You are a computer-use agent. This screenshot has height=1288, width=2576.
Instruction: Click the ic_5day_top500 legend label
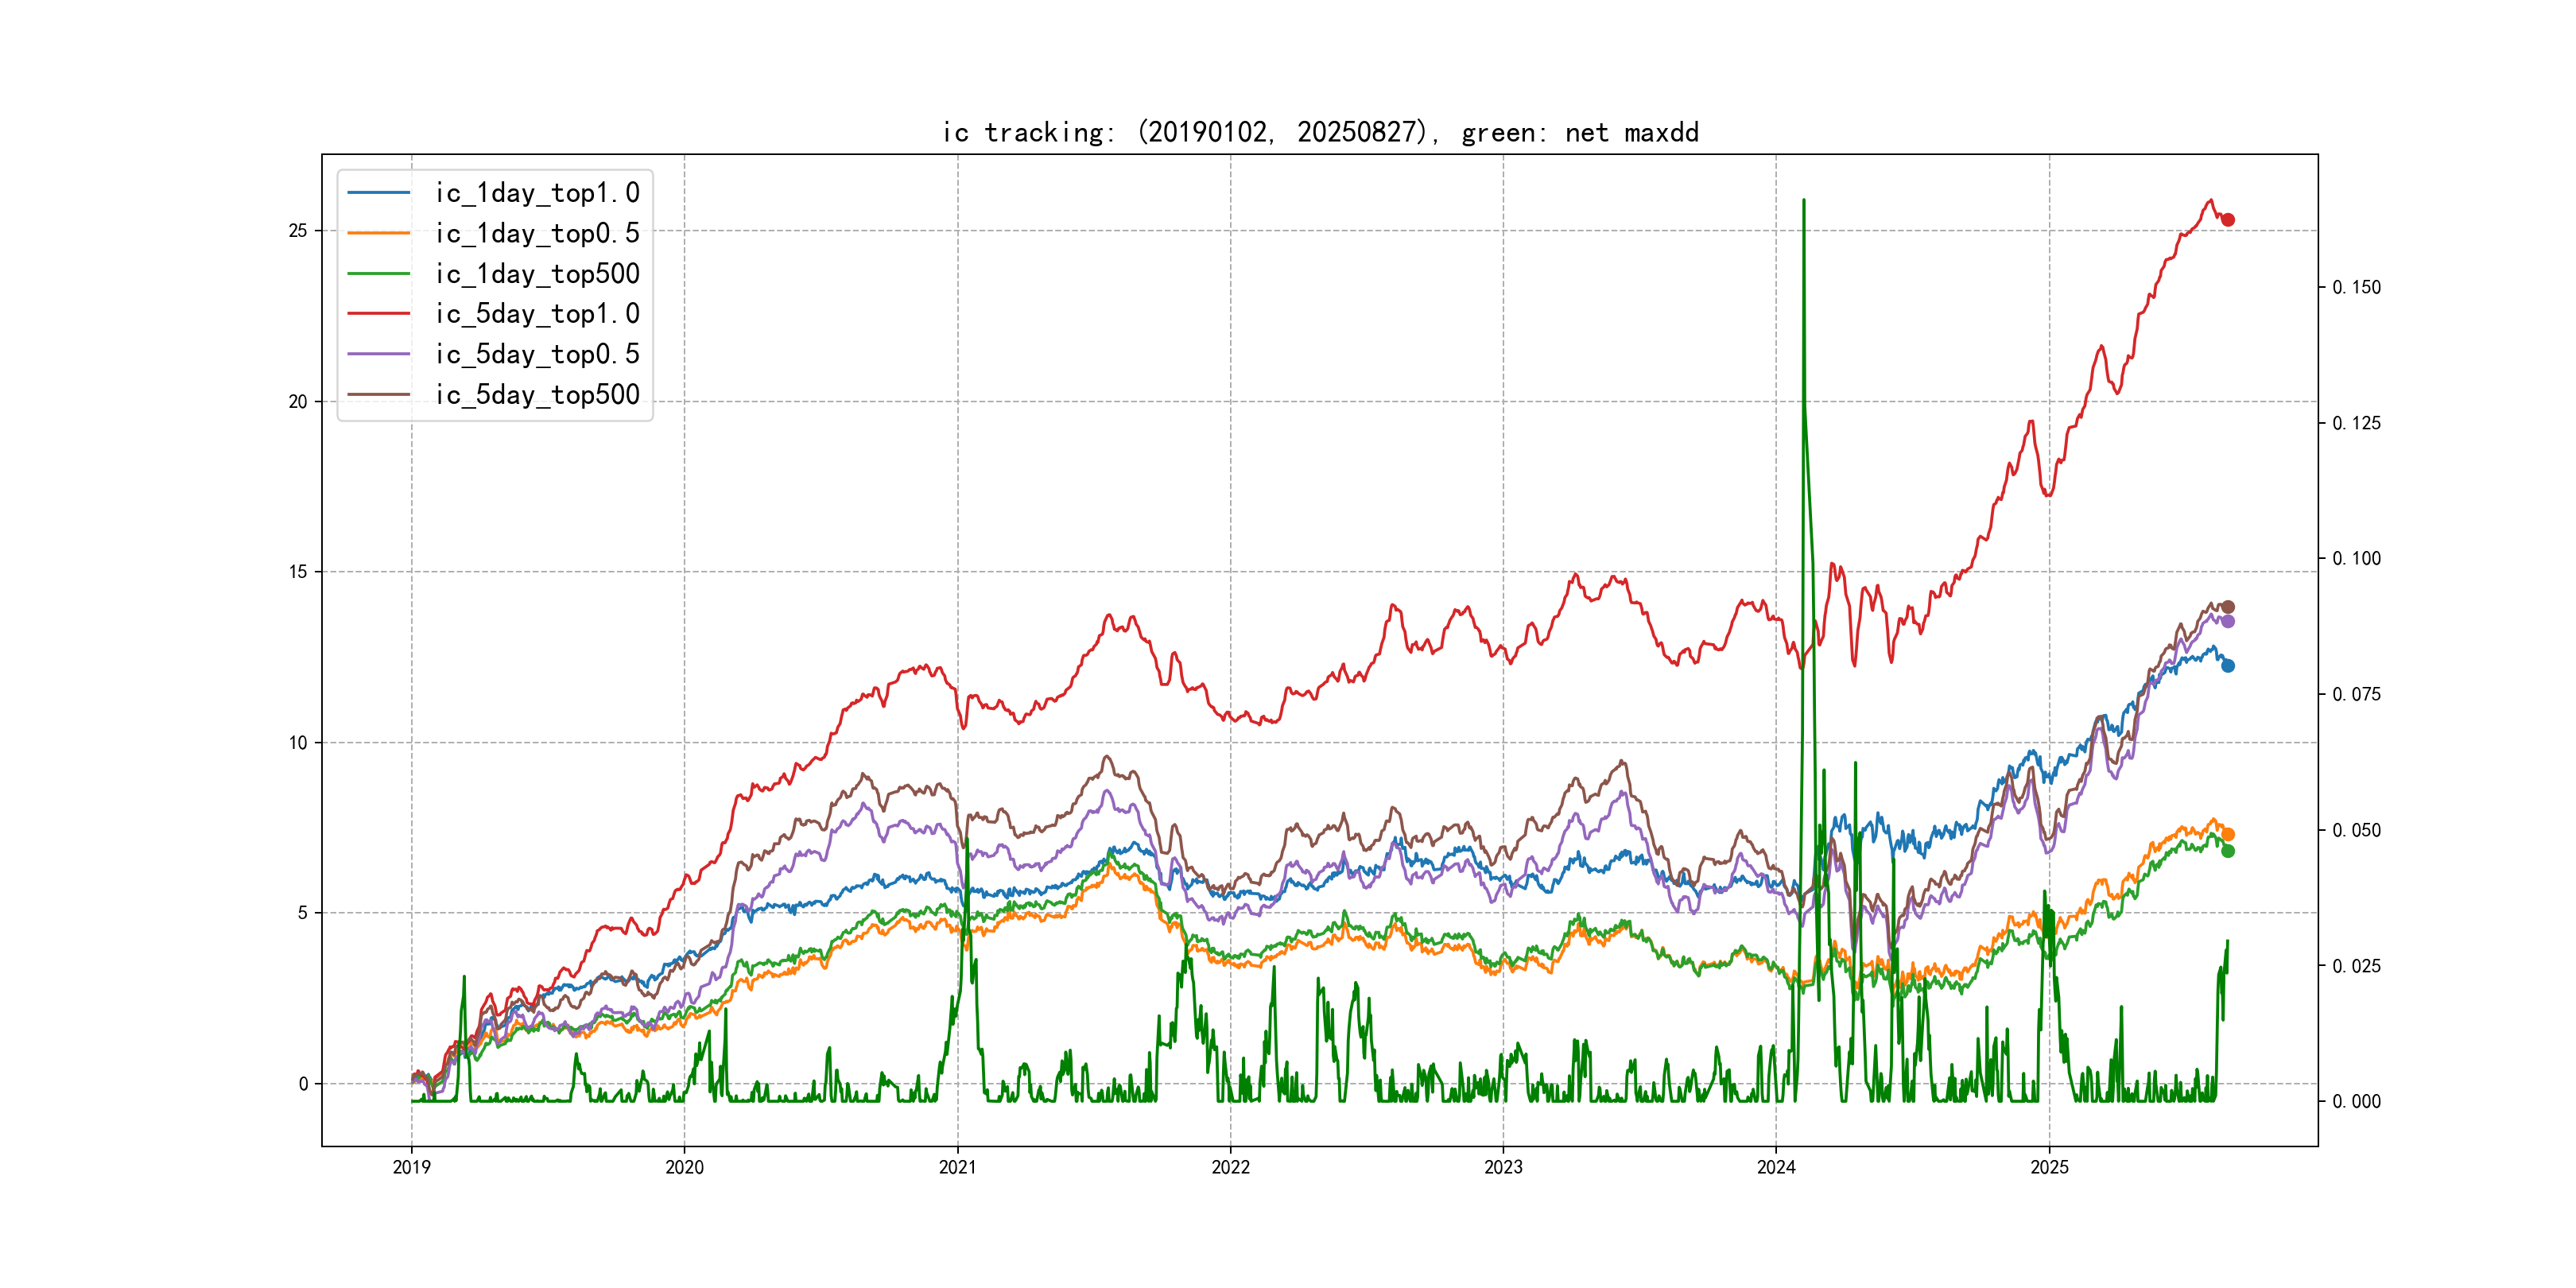[x=537, y=395]
